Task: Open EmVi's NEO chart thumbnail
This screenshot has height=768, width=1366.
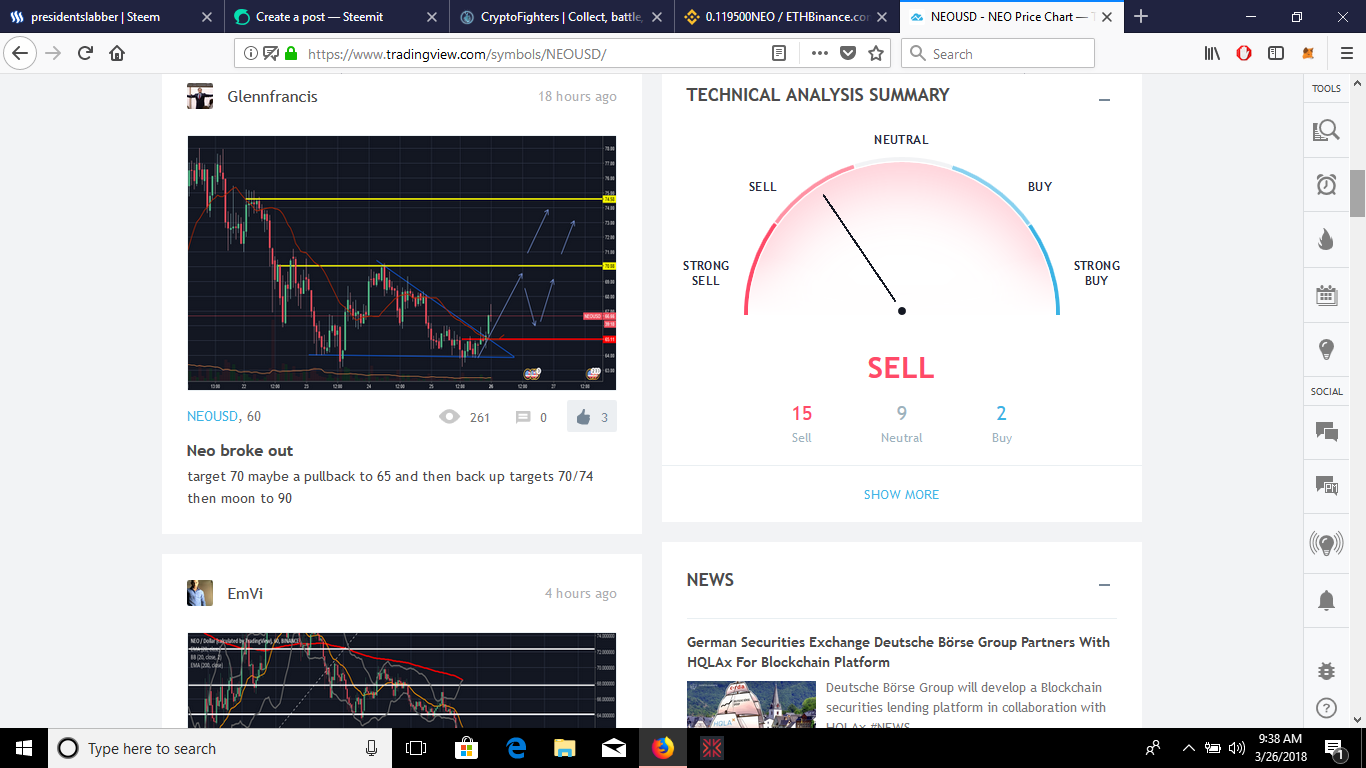Action: coord(402,680)
